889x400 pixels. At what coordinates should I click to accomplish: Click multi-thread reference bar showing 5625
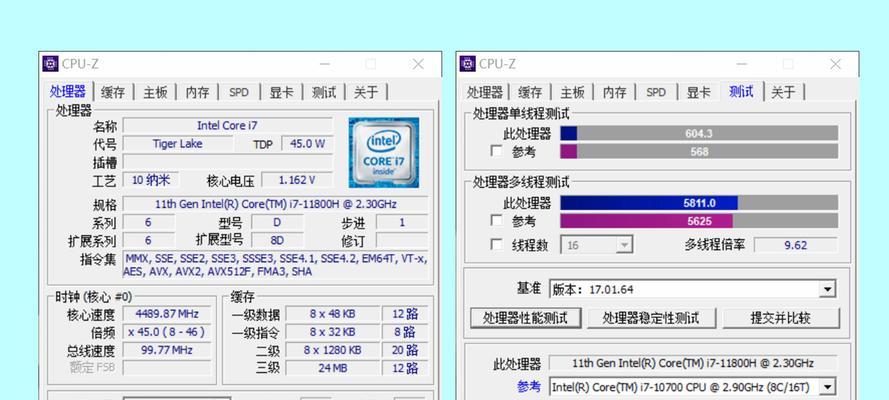point(699,220)
